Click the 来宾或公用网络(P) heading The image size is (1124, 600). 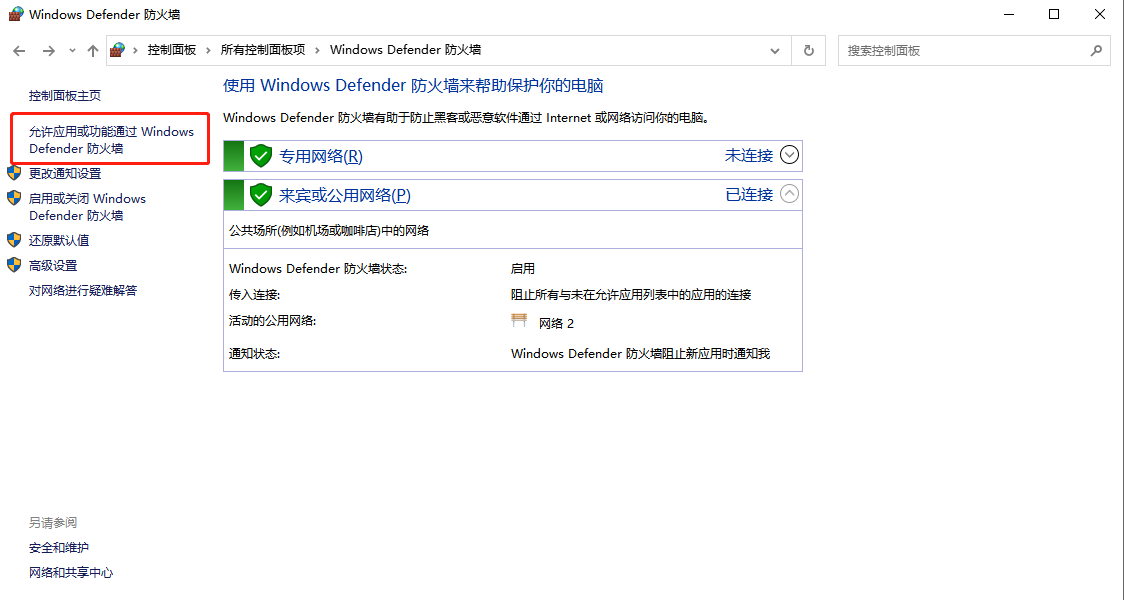coord(345,195)
